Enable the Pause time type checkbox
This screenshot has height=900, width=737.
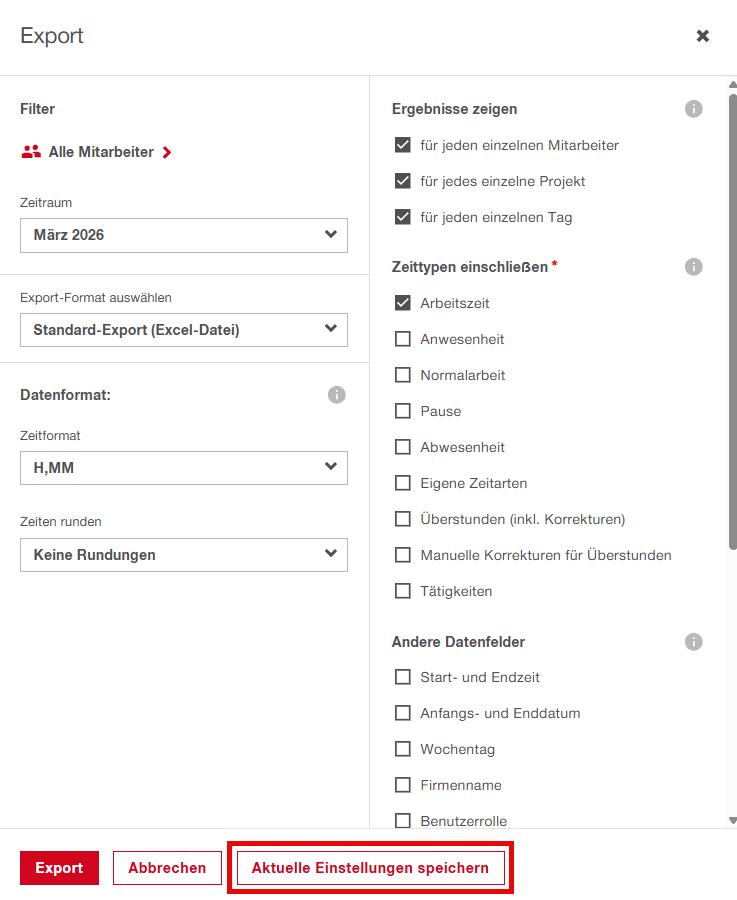(403, 411)
